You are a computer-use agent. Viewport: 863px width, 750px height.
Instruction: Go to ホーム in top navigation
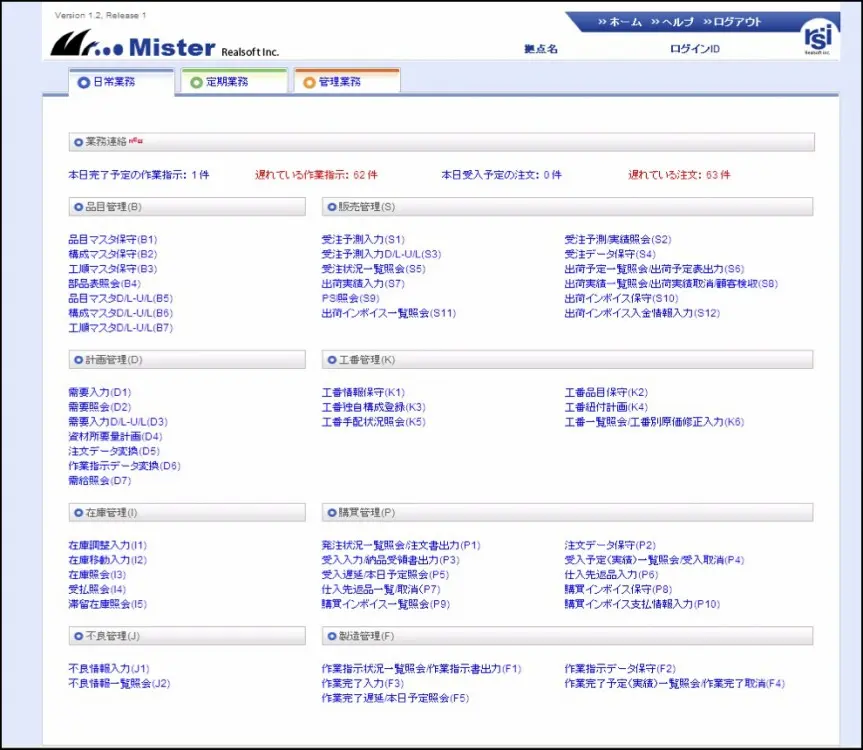click(620, 22)
